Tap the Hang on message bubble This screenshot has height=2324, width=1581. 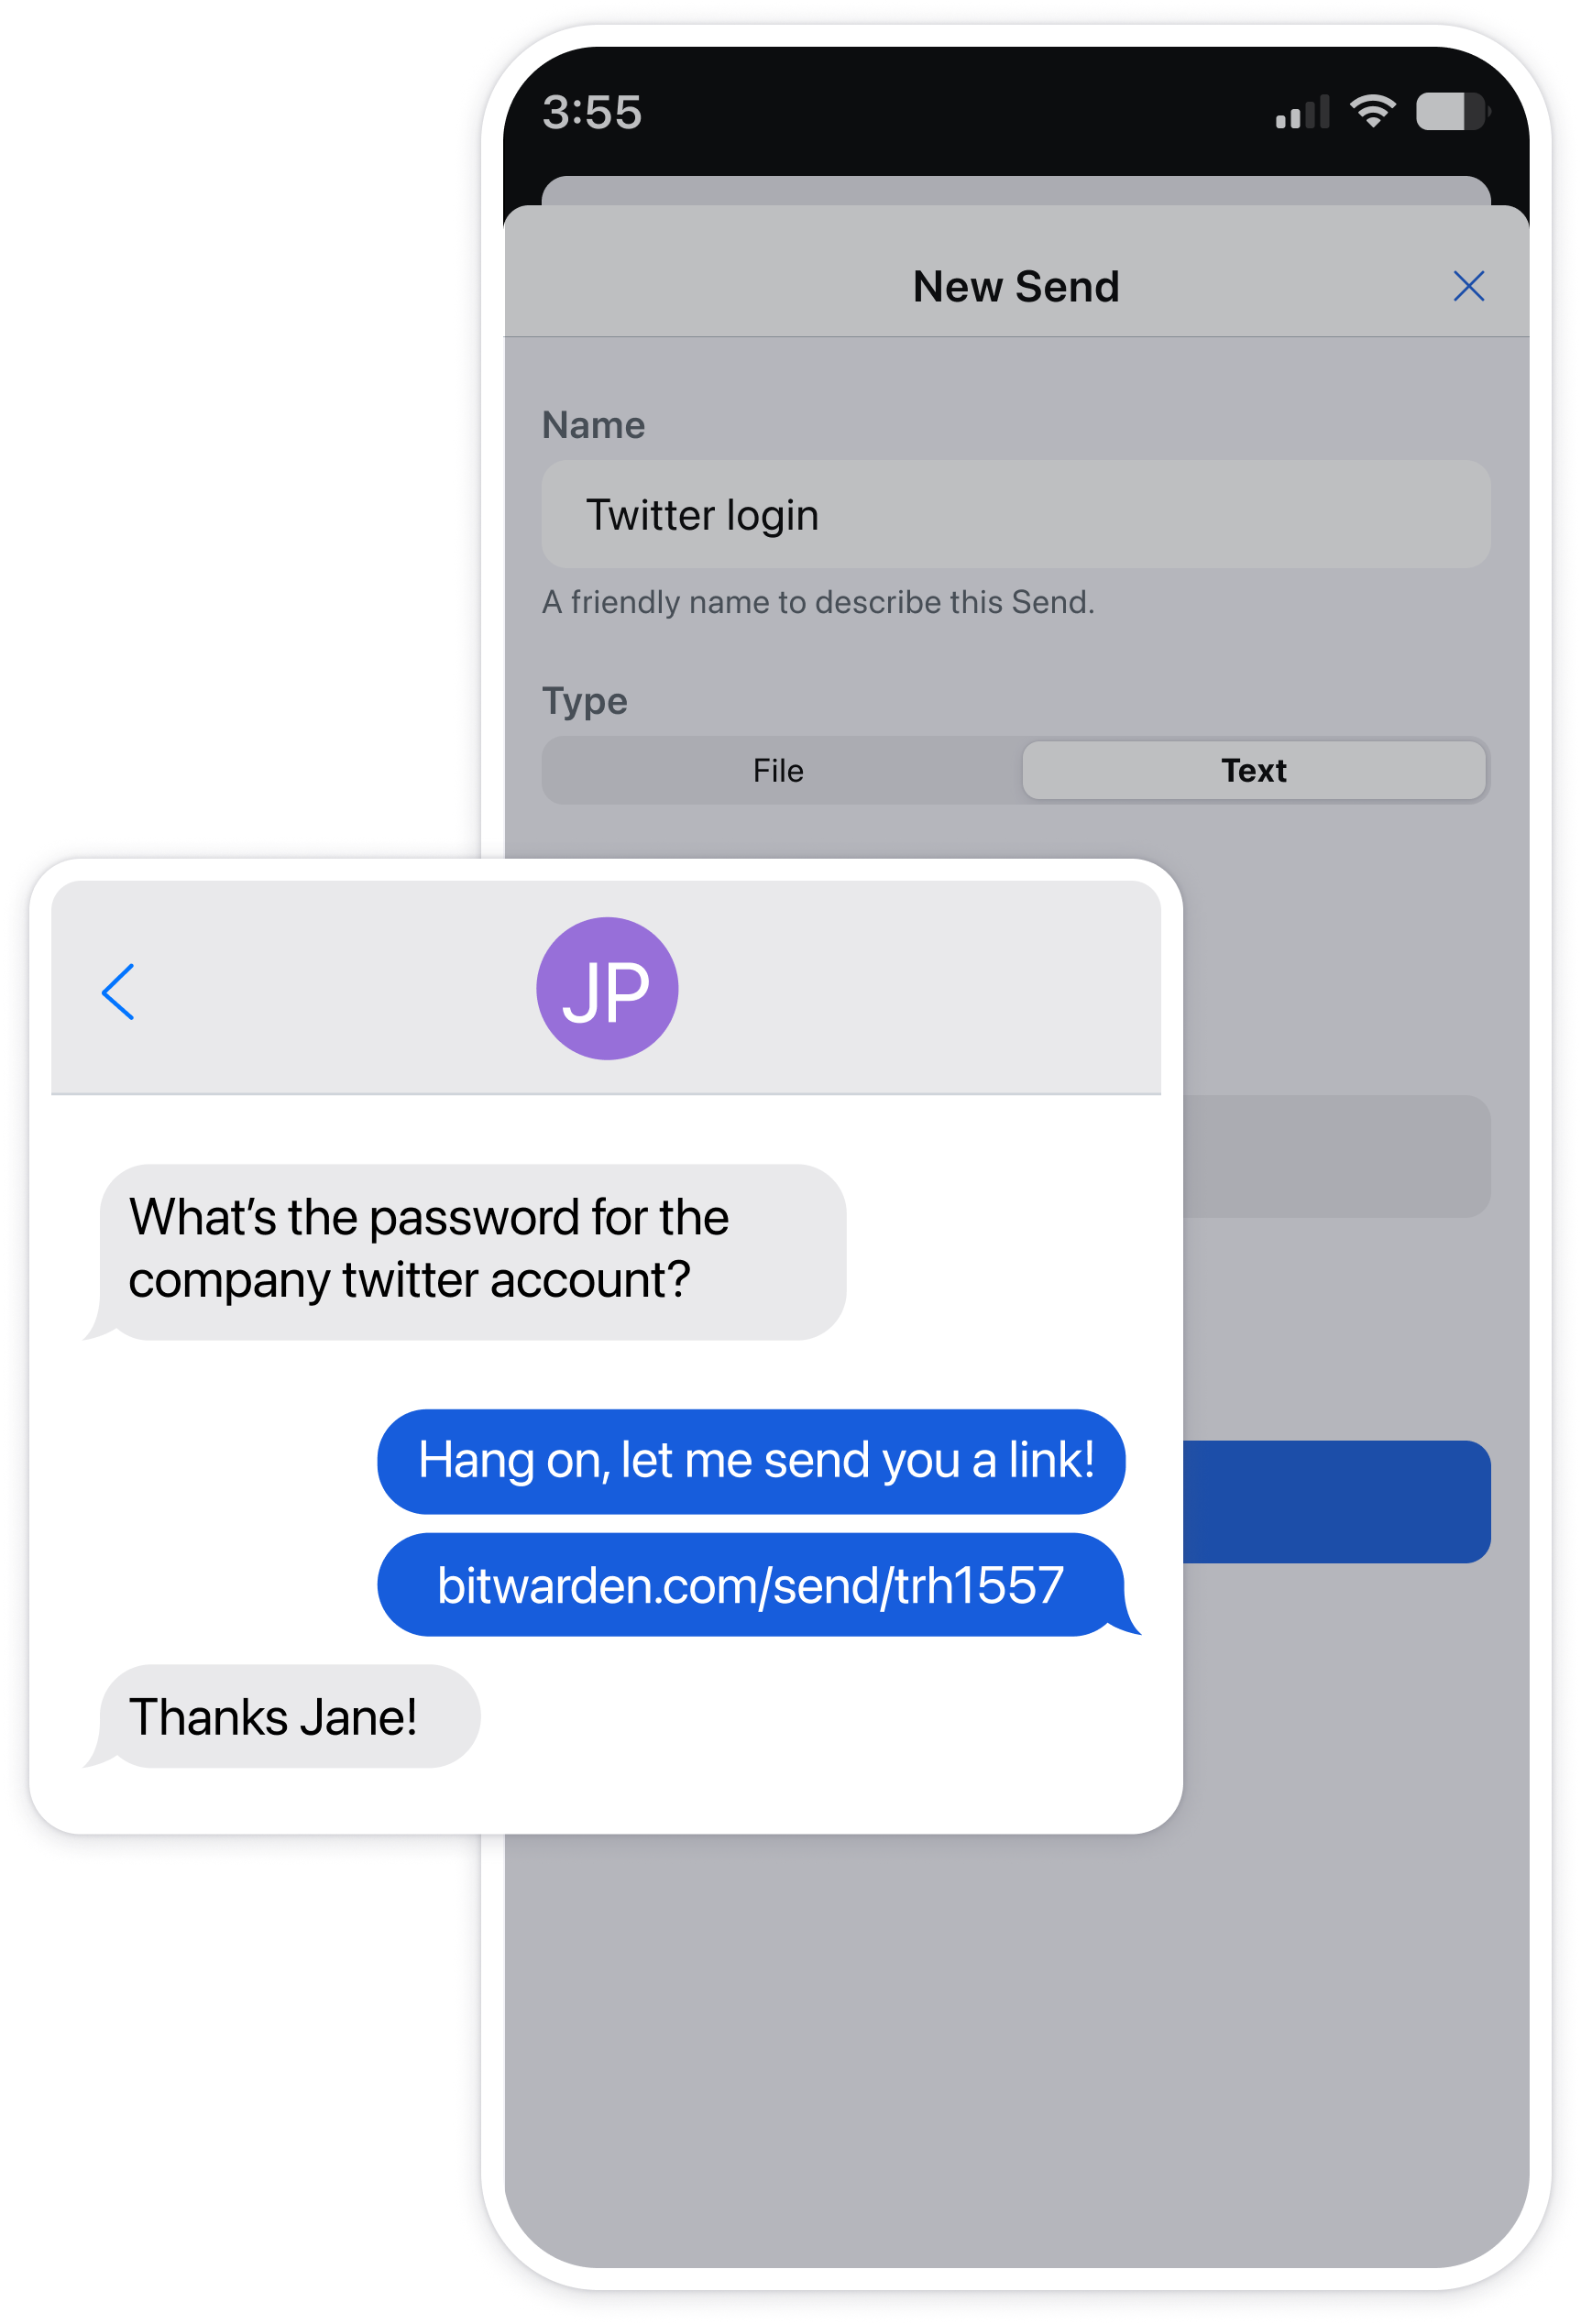751,1461
